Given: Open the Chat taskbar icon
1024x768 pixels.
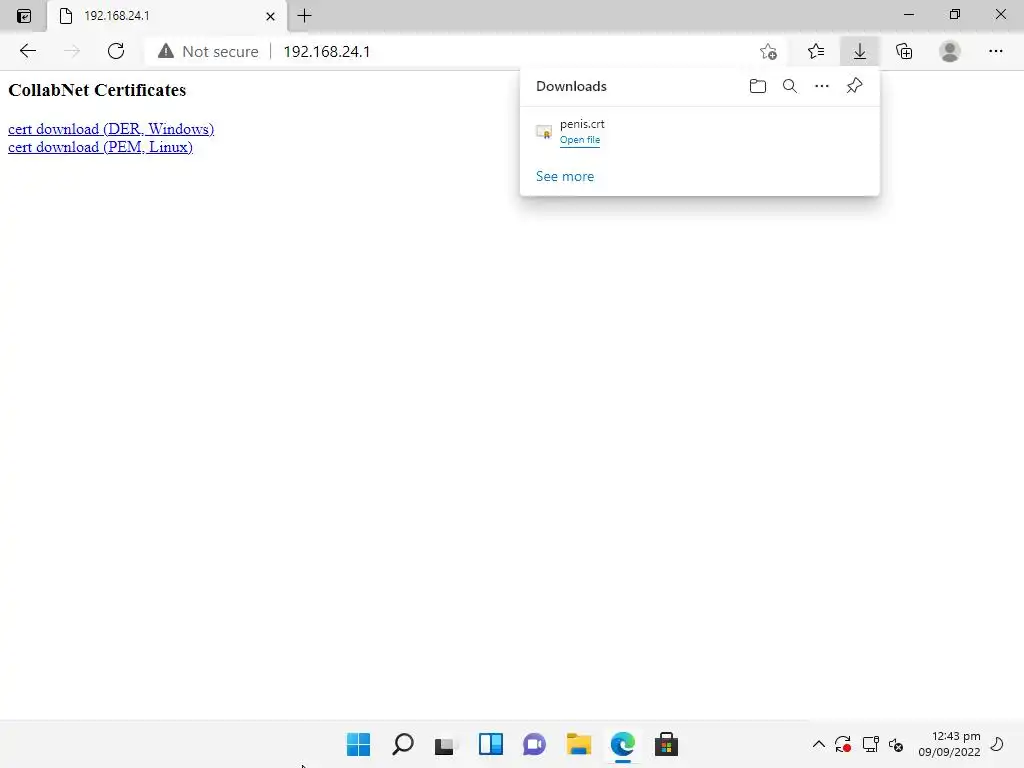Looking at the screenshot, I should coord(534,744).
